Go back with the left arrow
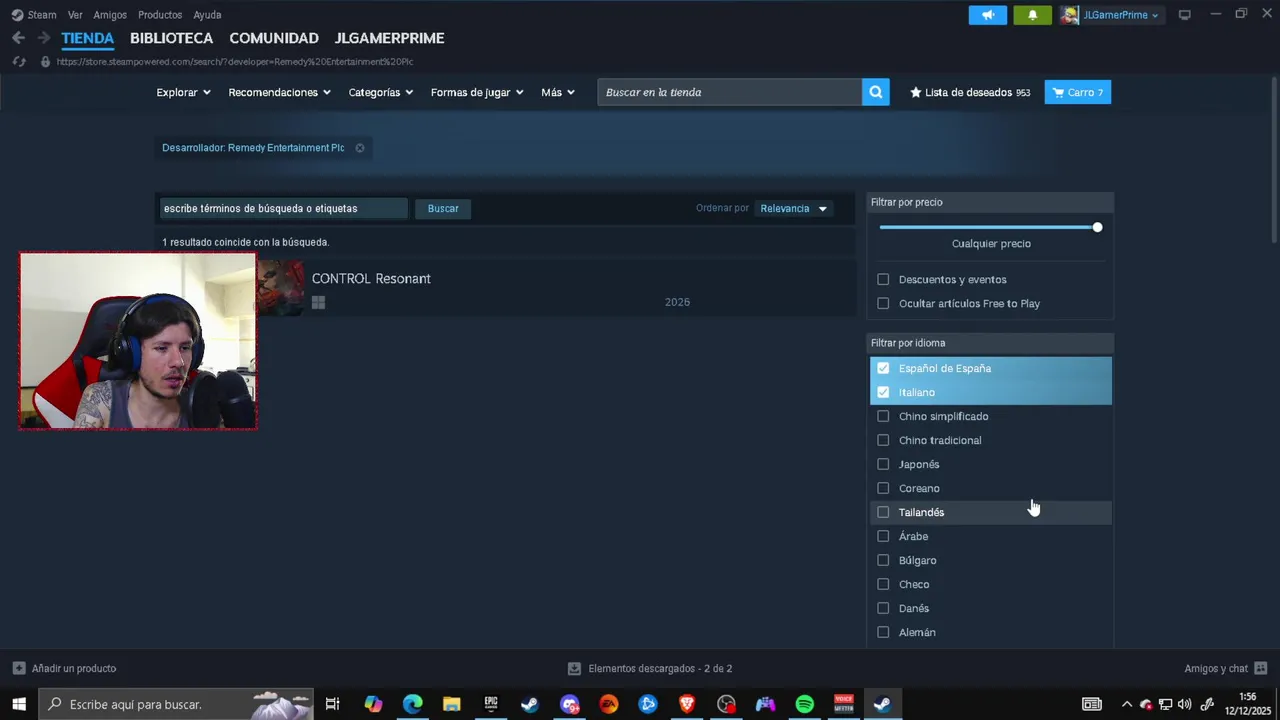 18,38
